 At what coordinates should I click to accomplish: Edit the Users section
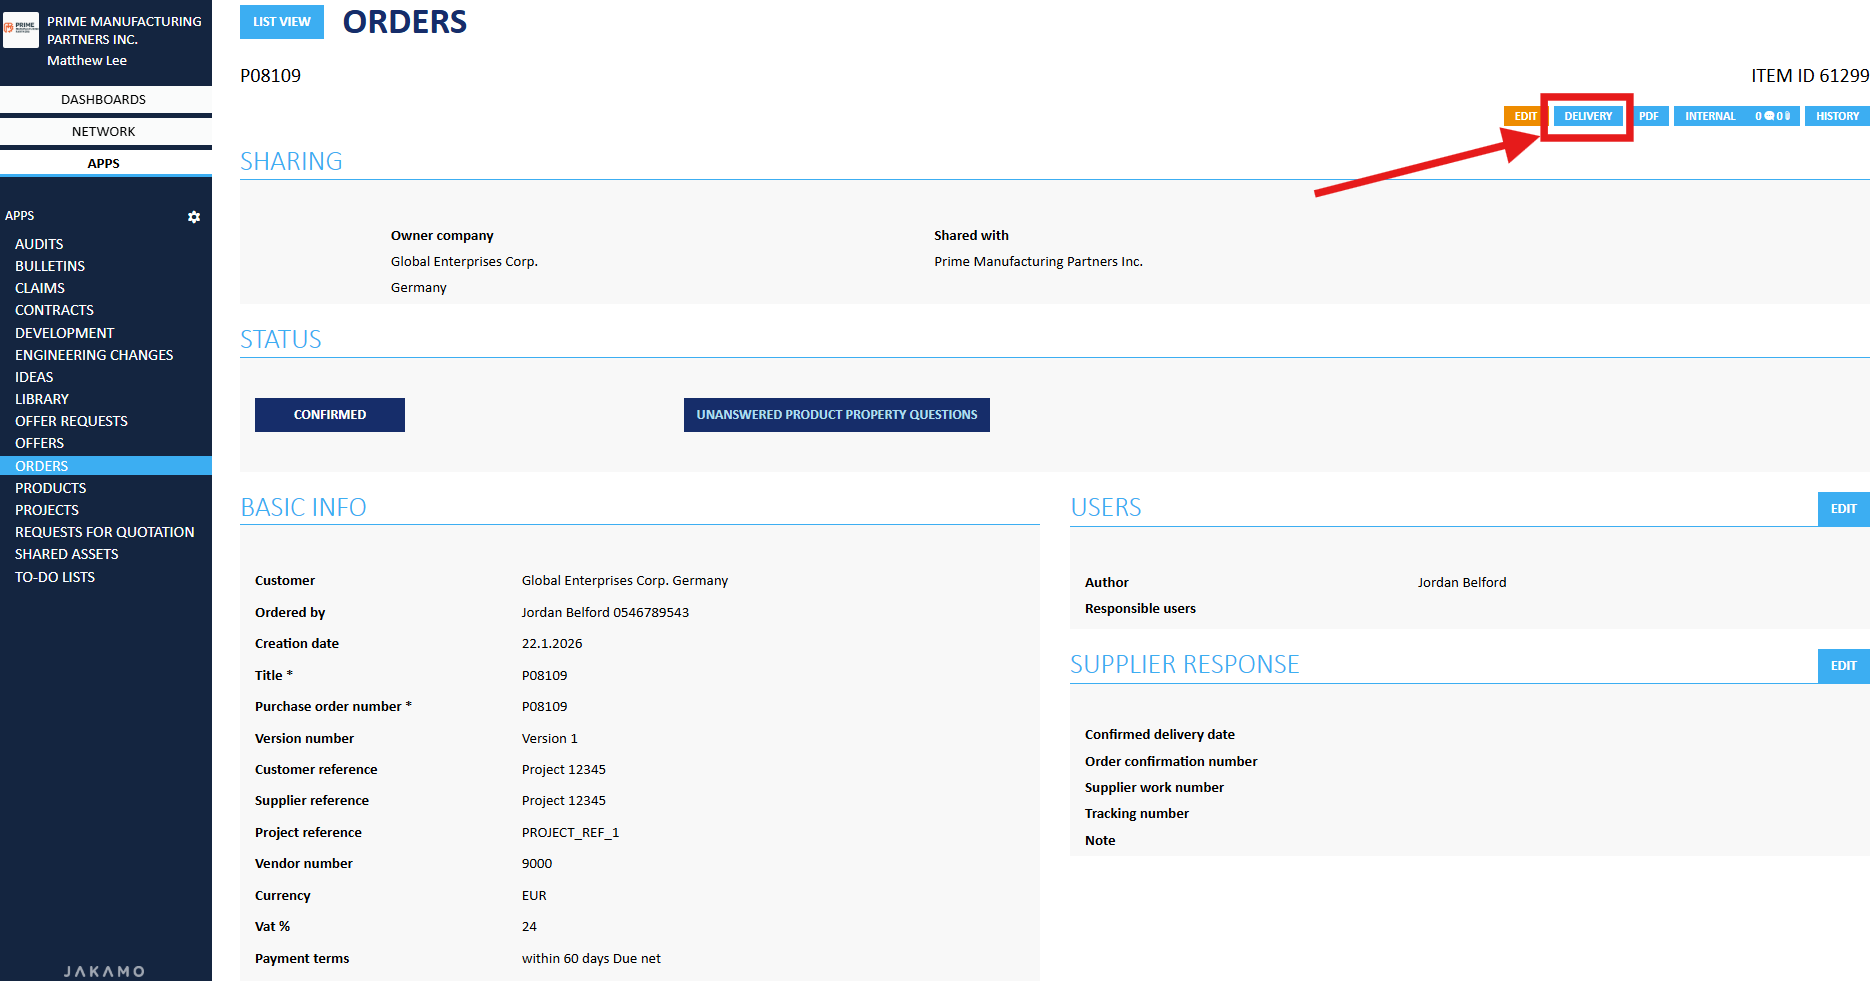pyautogui.click(x=1843, y=509)
